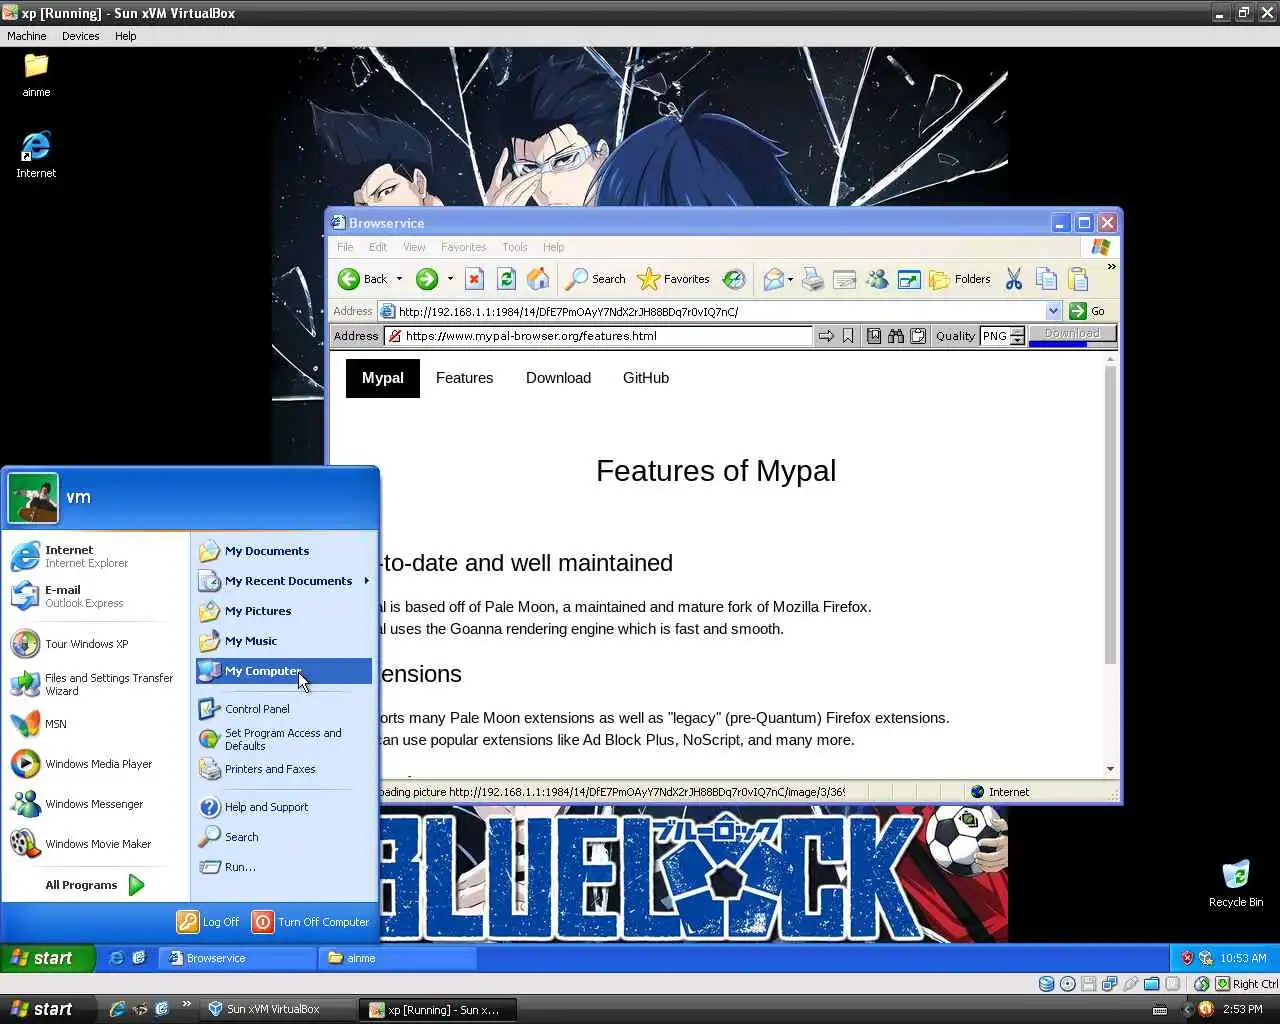
Task: Click Log Off in the Start menu
Action: (208, 922)
